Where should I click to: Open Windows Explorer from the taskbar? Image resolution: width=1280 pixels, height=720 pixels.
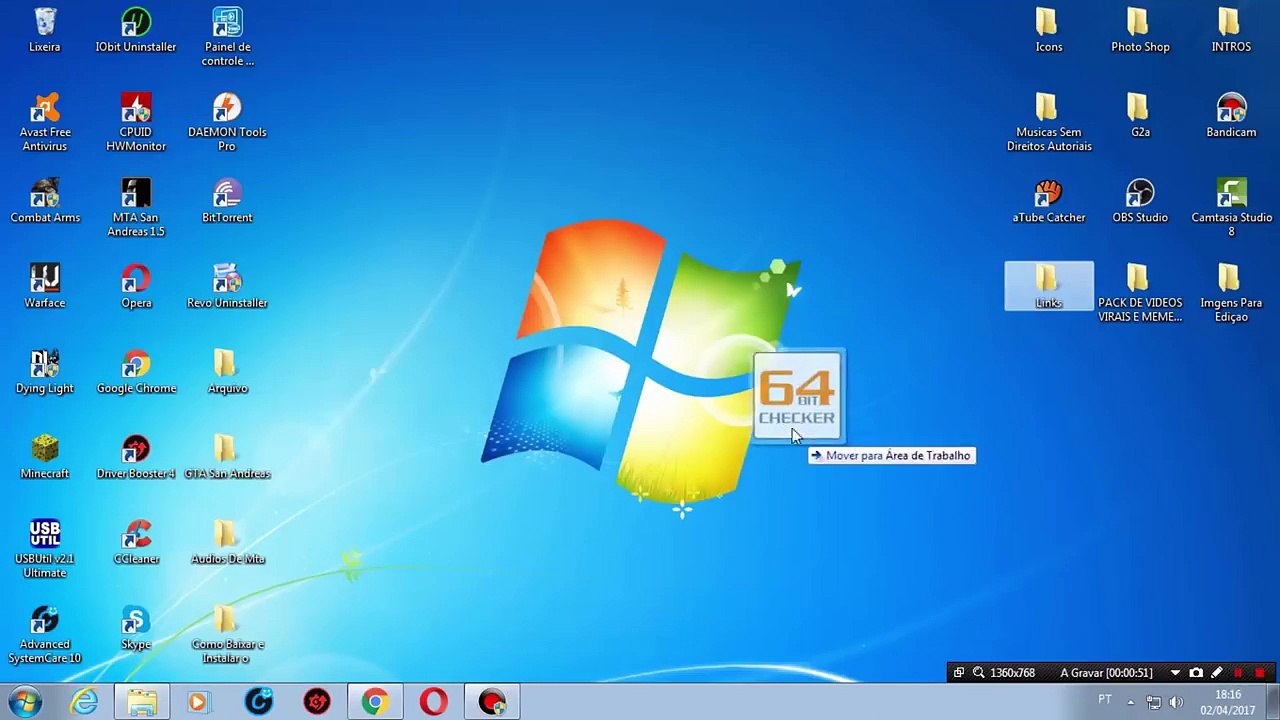point(142,702)
